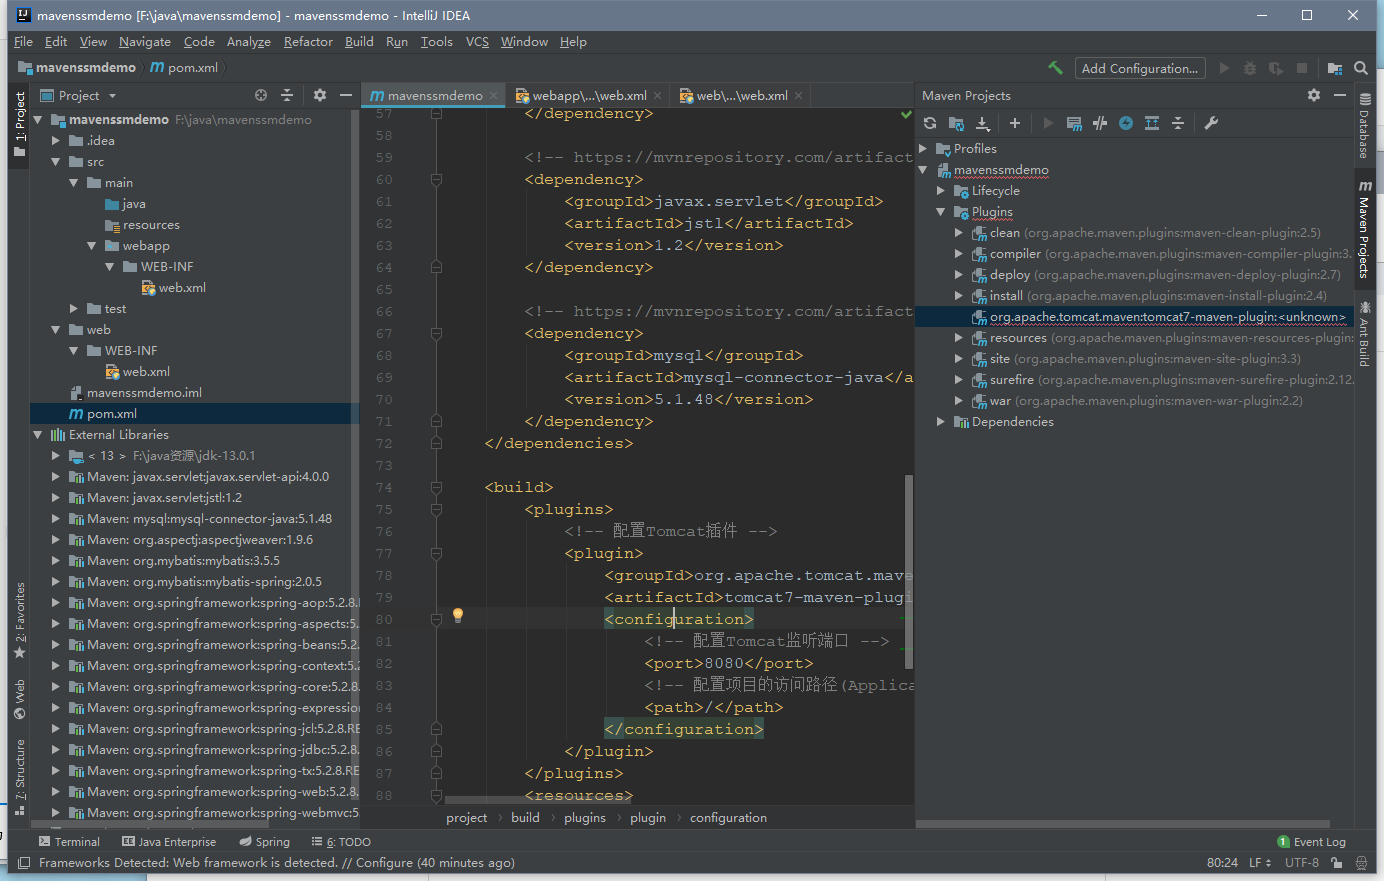Click the Download Sources maven icon
1384x881 pixels.
click(983, 123)
